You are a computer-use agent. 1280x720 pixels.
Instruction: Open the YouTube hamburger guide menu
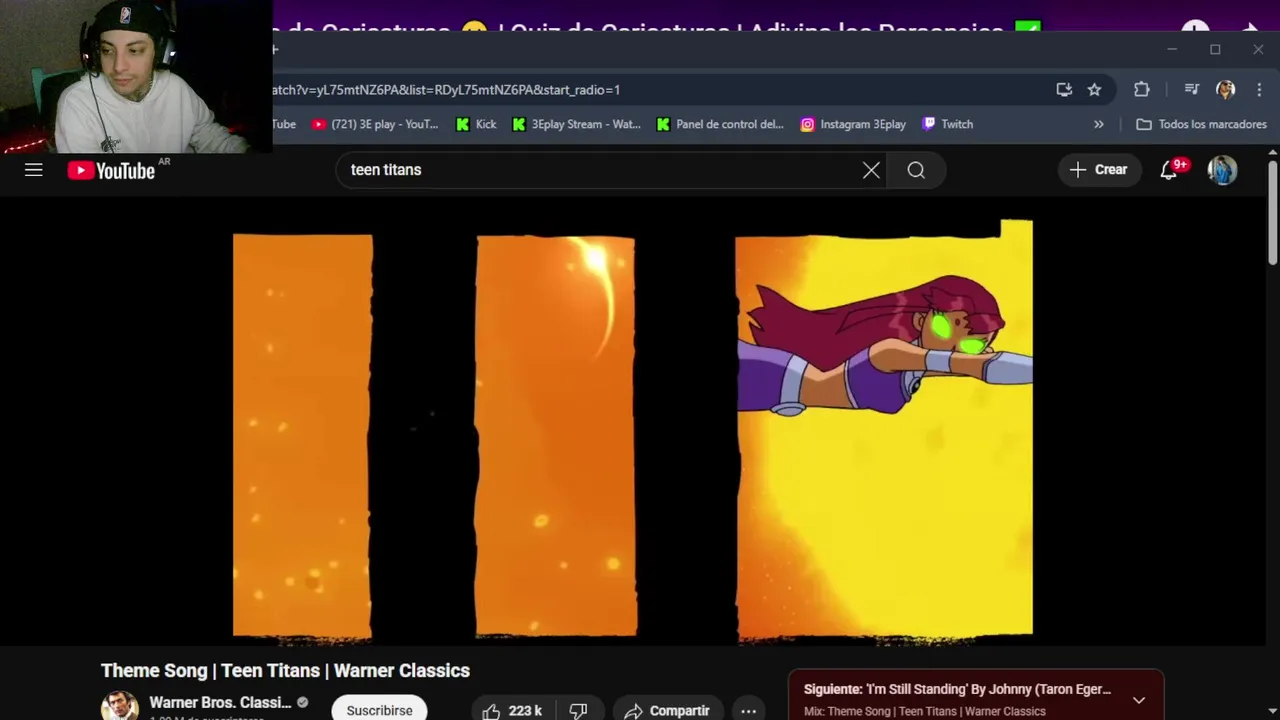coord(34,170)
